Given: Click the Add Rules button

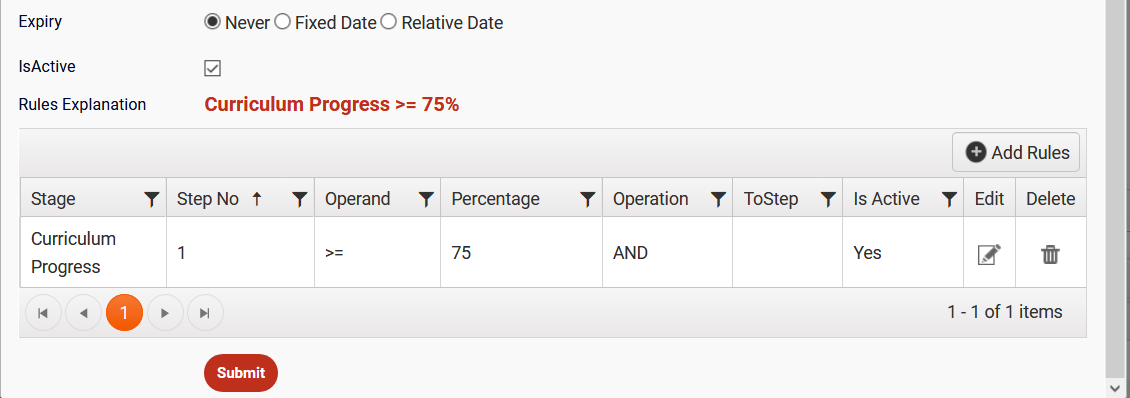Looking at the screenshot, I should (x=1015, y=152).
